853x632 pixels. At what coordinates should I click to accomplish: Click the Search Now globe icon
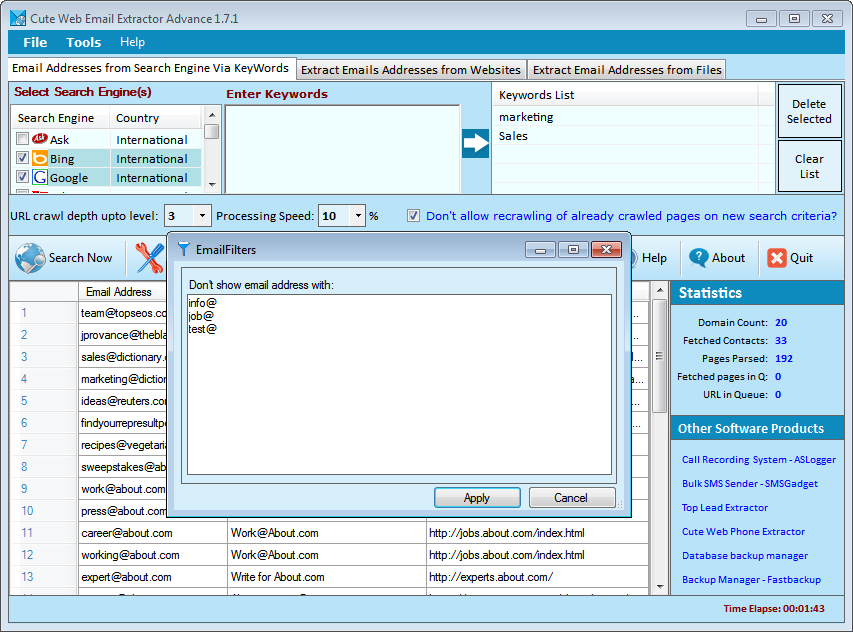30,258
